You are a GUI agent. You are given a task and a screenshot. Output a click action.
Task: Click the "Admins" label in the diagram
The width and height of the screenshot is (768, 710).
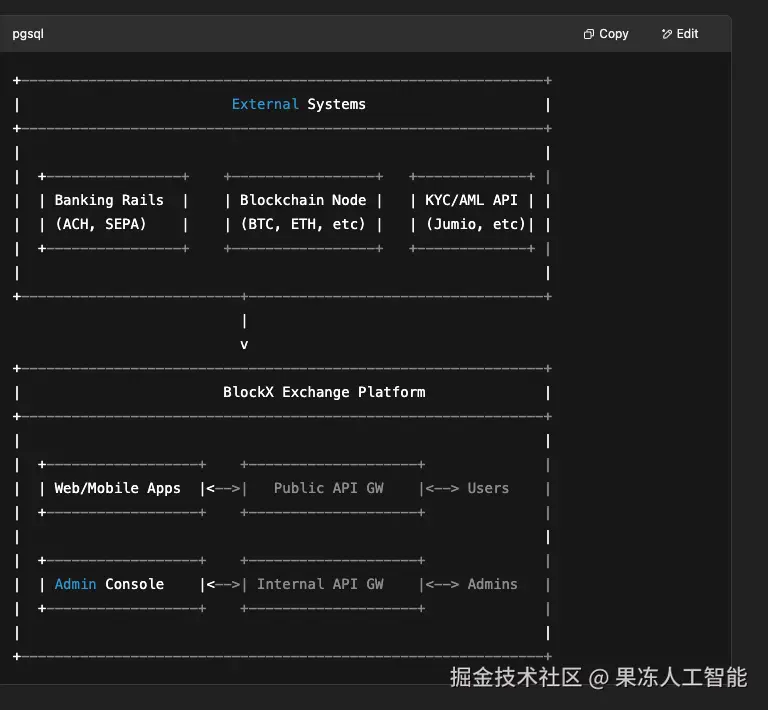492,584
